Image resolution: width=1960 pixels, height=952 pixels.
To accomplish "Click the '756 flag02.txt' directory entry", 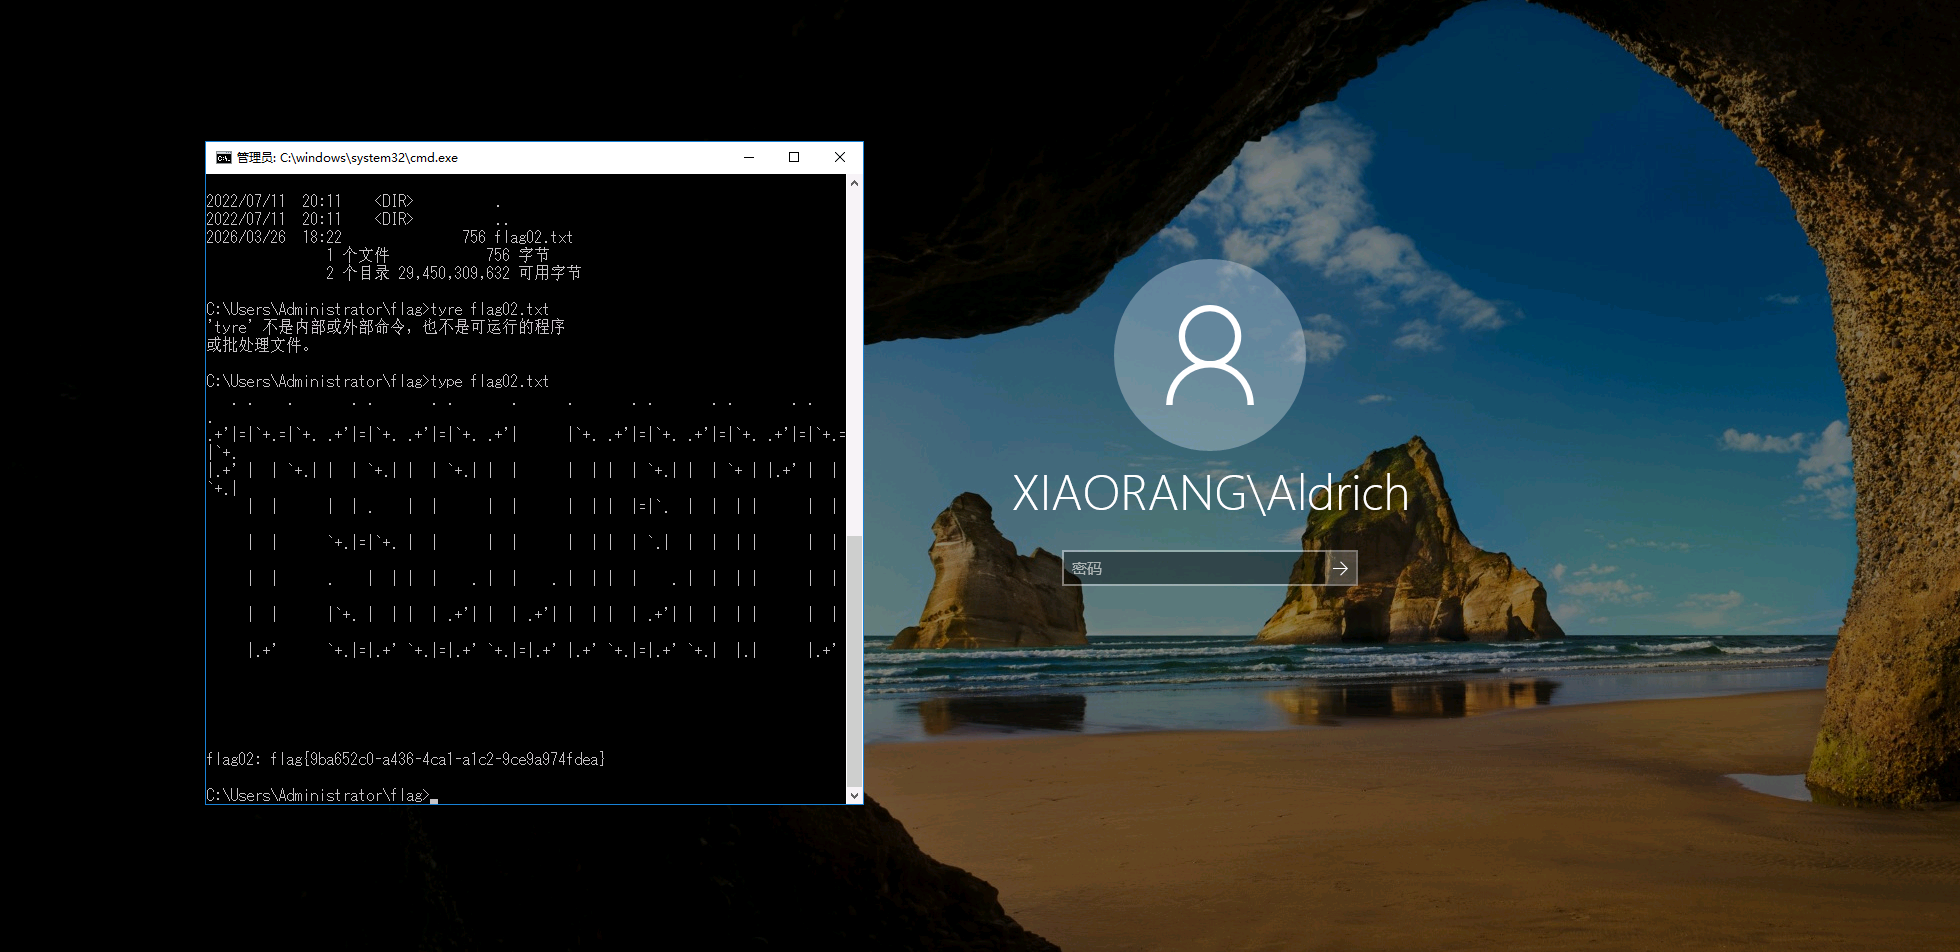I will tap(390, 238).
